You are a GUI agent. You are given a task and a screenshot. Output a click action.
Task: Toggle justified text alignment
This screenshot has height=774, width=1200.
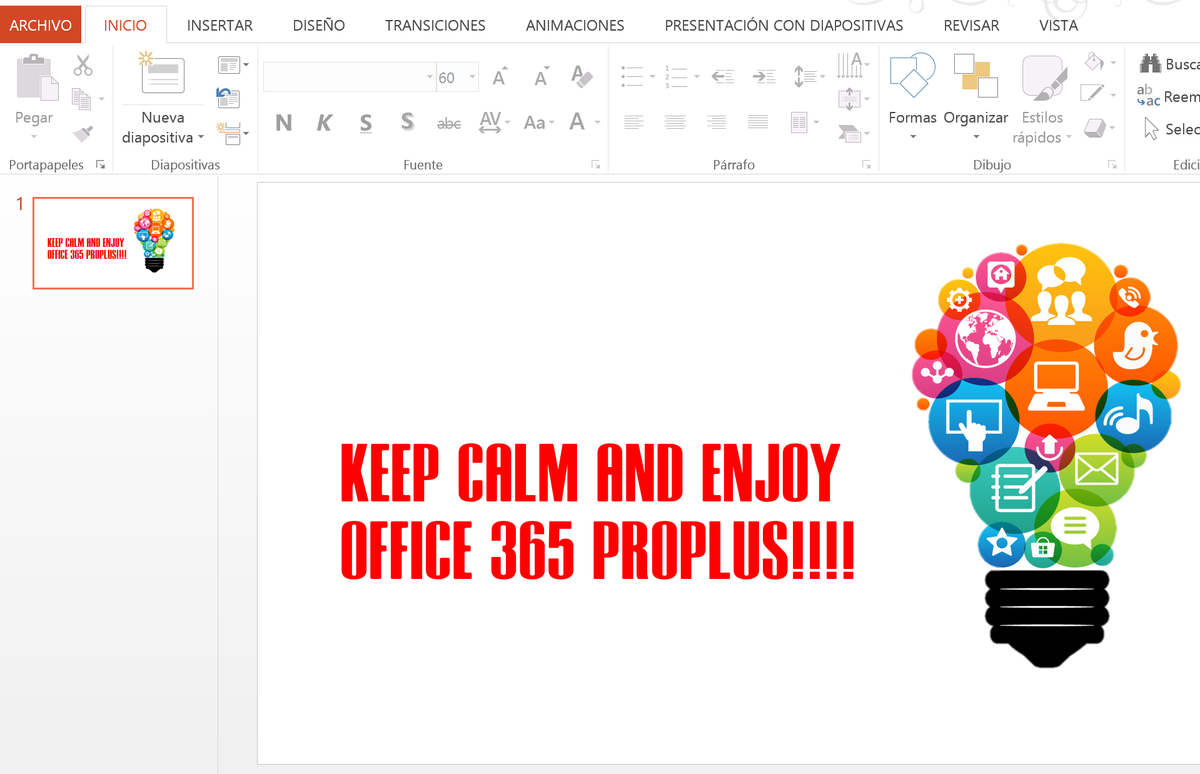pyautogui.click(x=758, y=123)
